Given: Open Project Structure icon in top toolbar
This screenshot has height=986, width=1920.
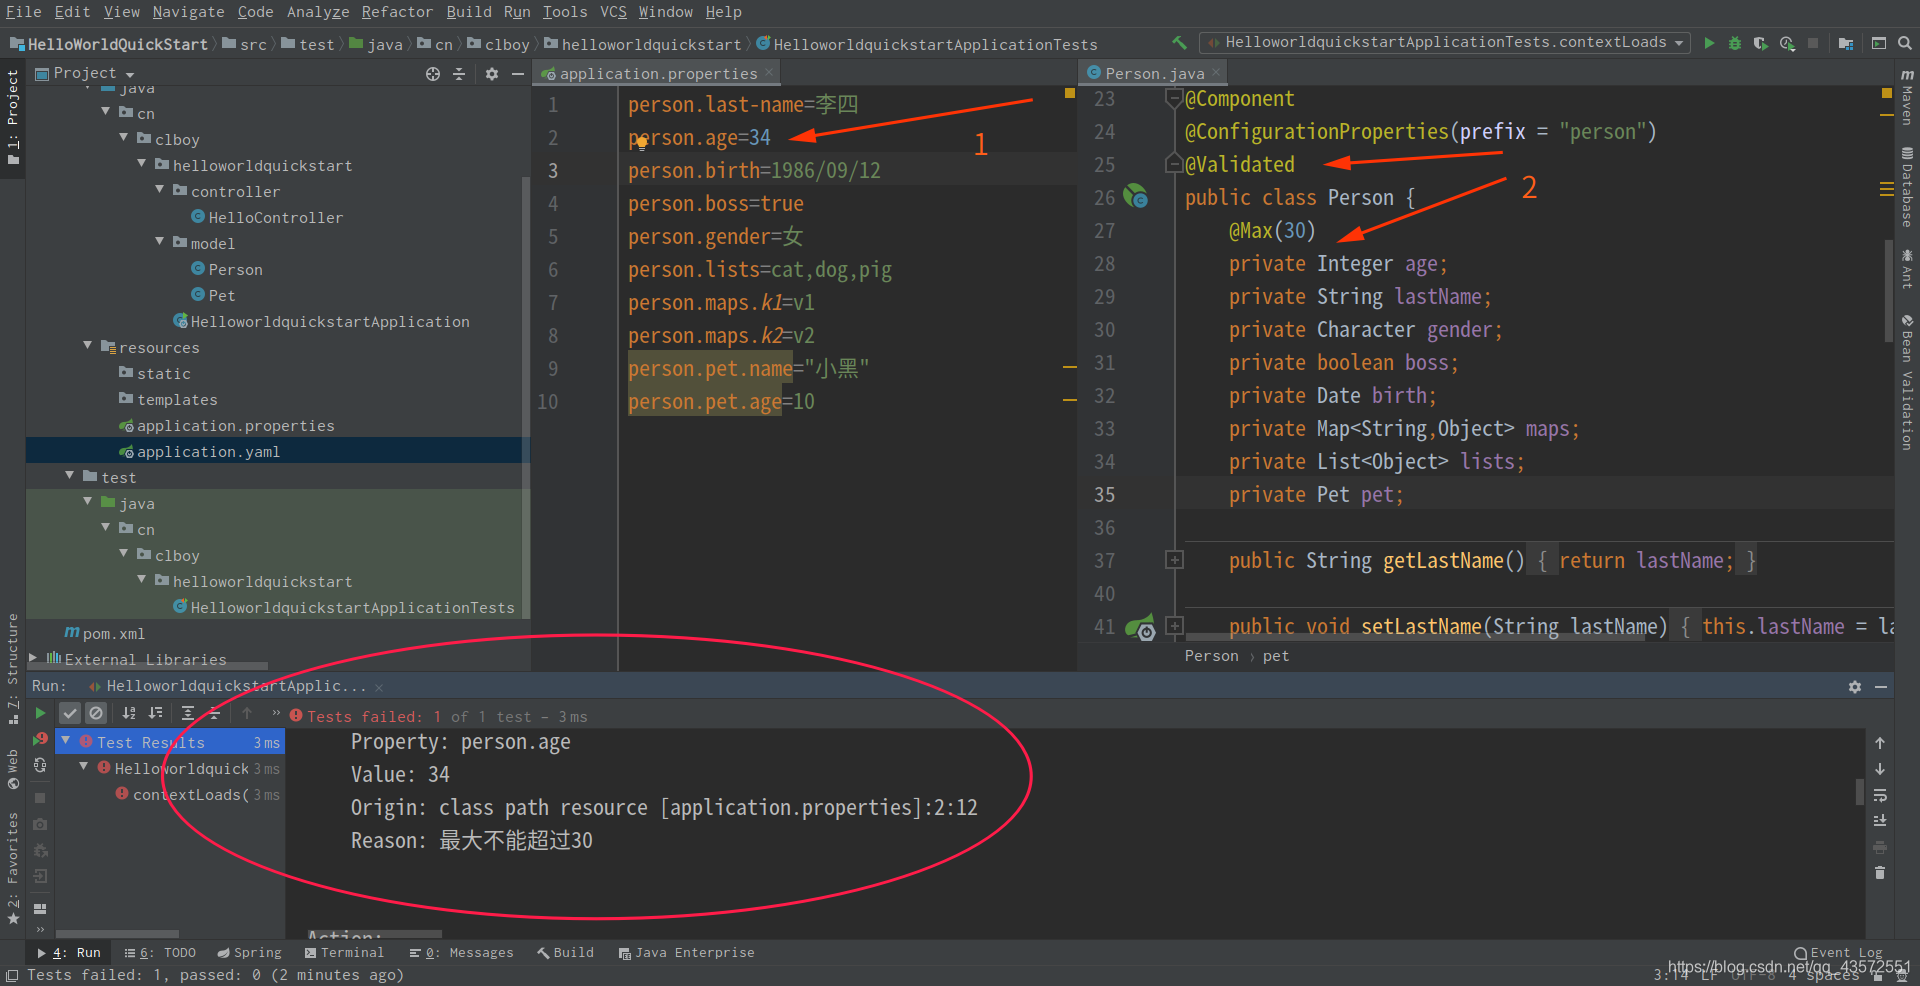Looking at the screenshot, I should point(1846,43).
